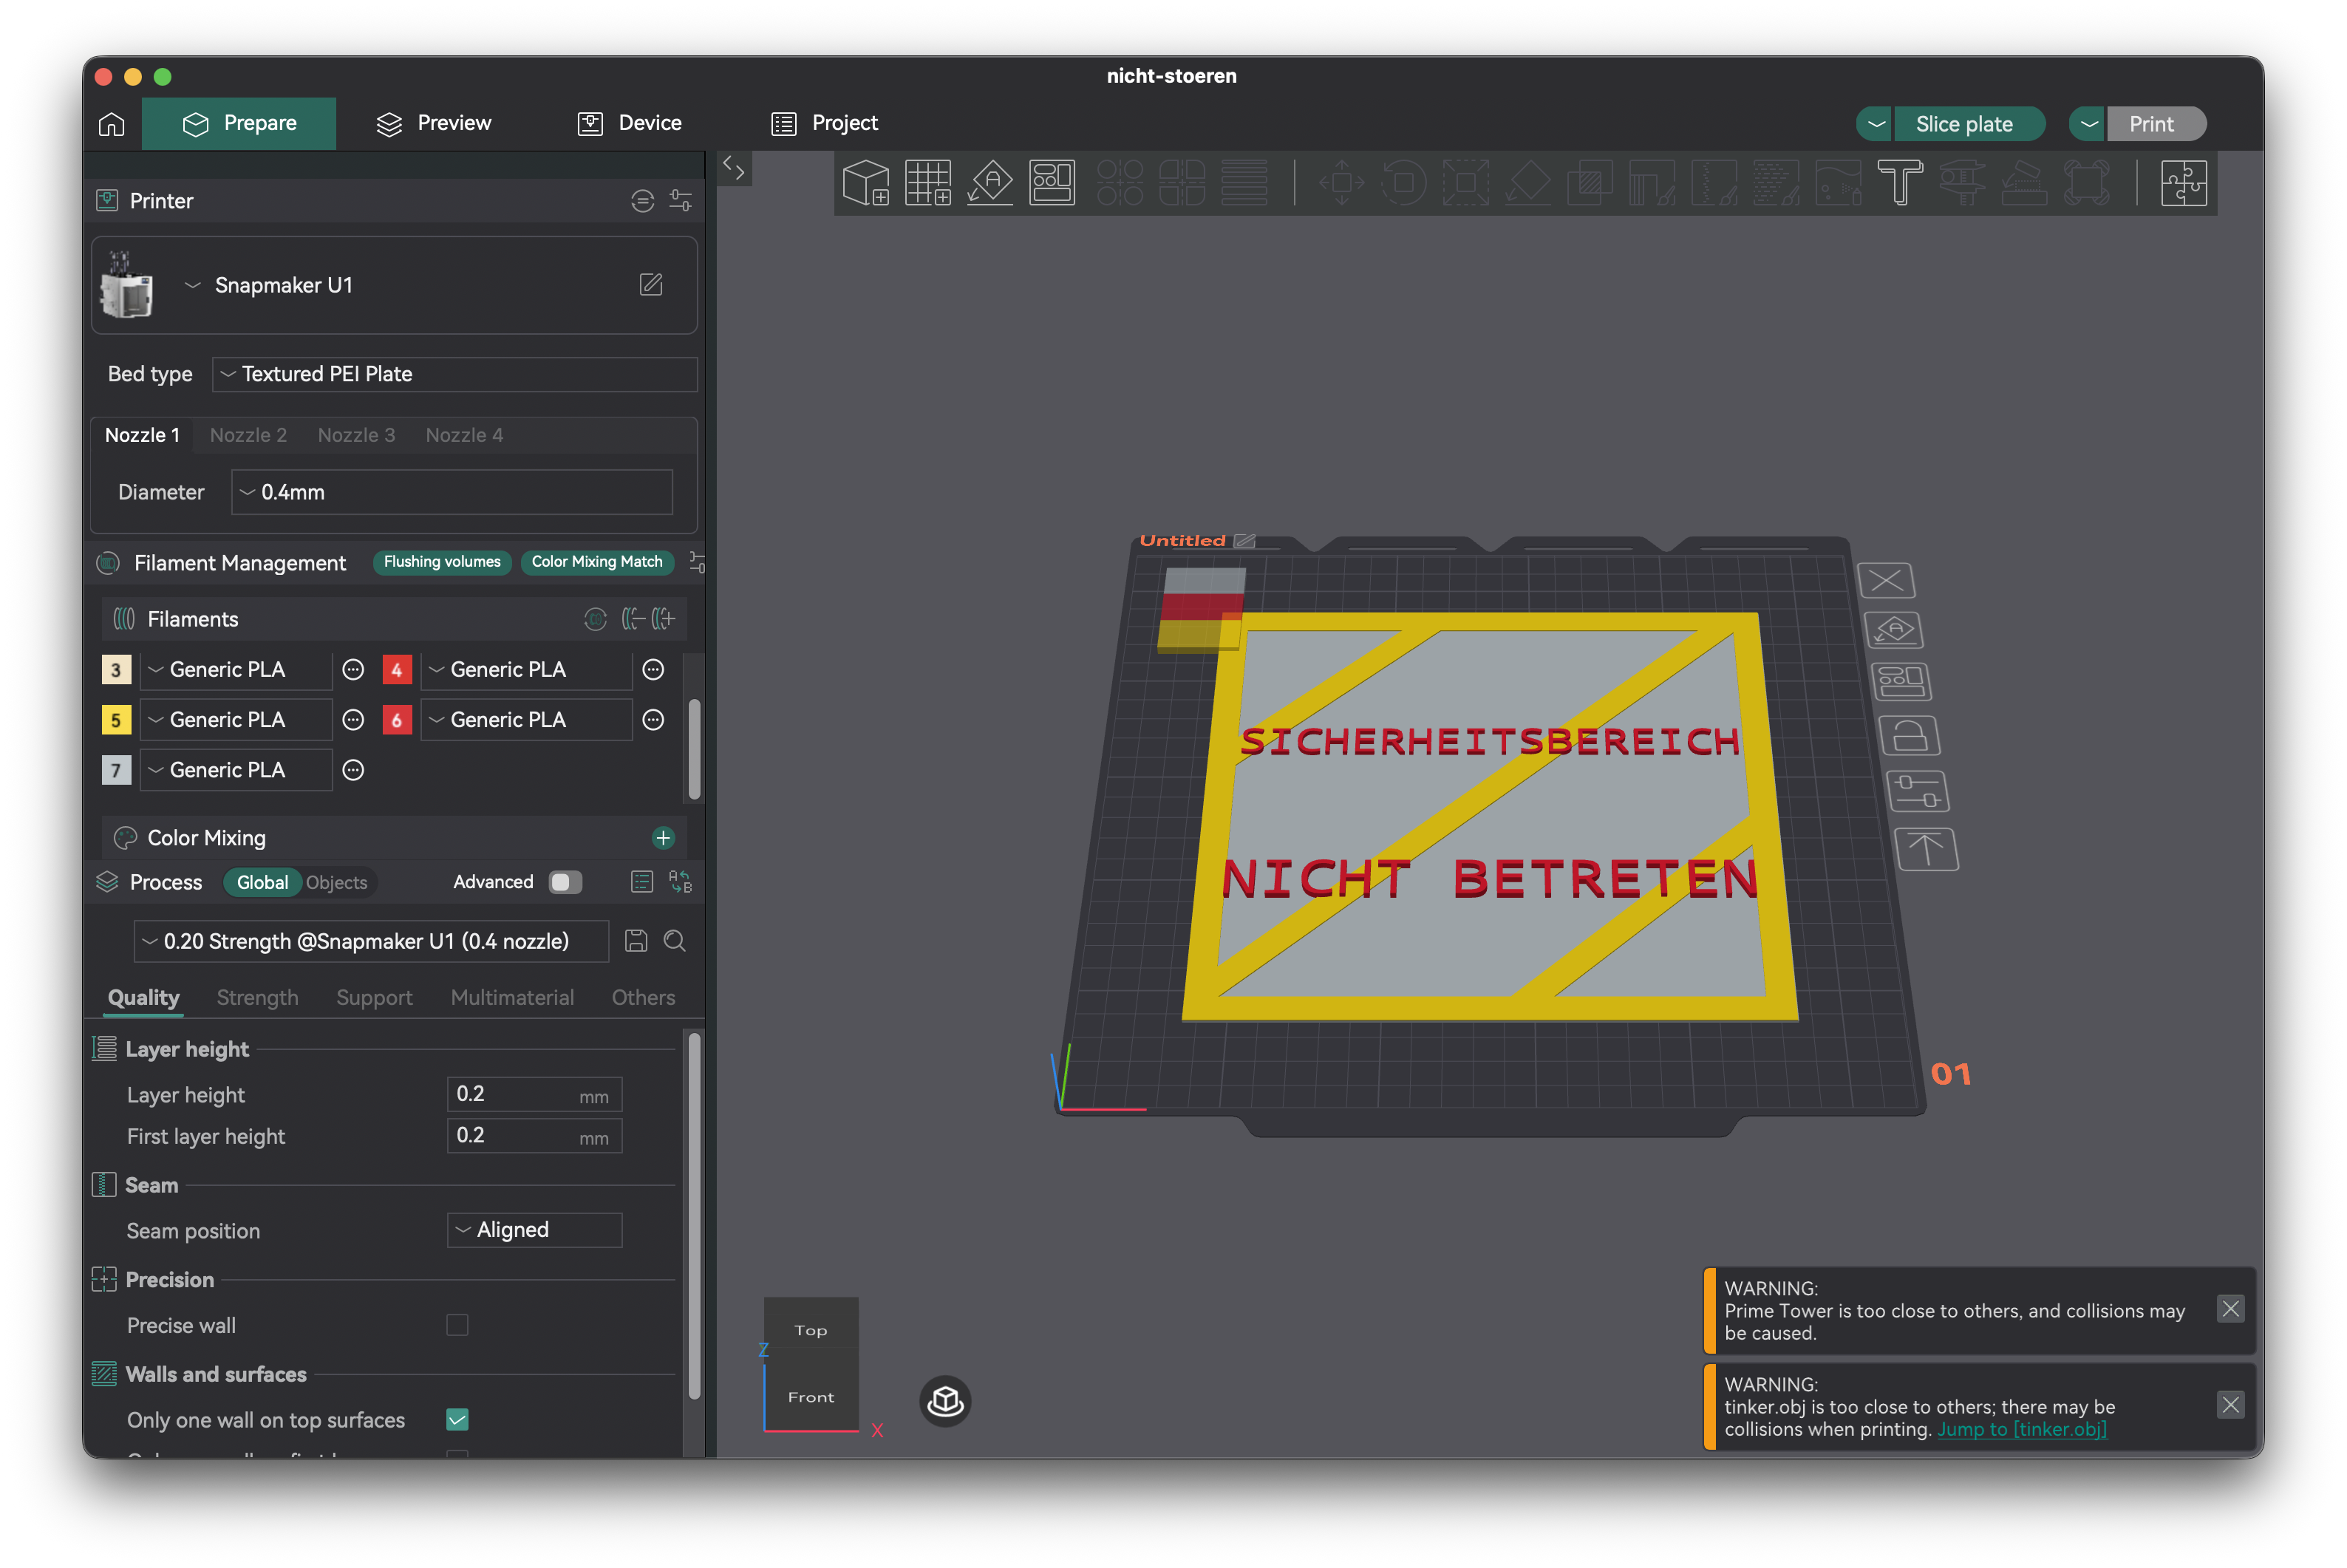Open the 0.20 Strength process preset dropdown
Viewport: 2347px width, 1568px height.
[371, 941]
